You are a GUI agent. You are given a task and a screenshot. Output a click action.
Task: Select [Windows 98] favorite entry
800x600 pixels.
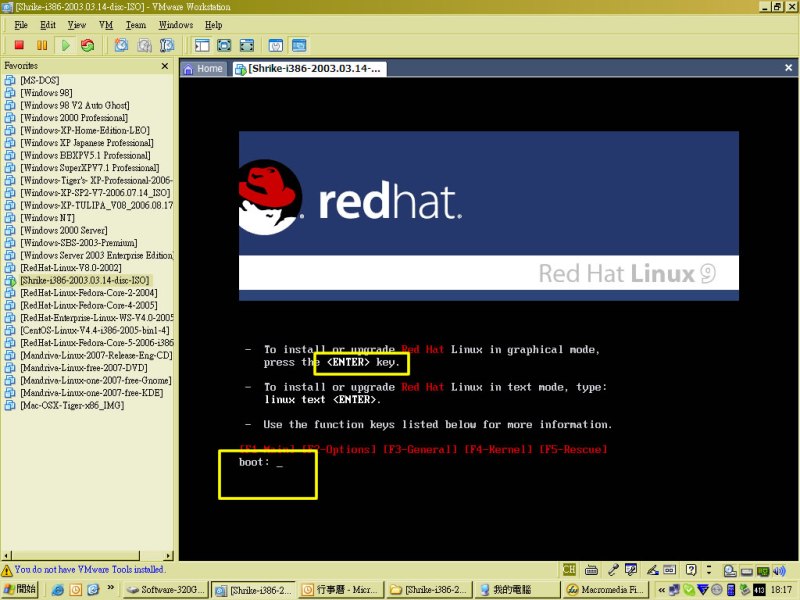click(x=46, y=93)
